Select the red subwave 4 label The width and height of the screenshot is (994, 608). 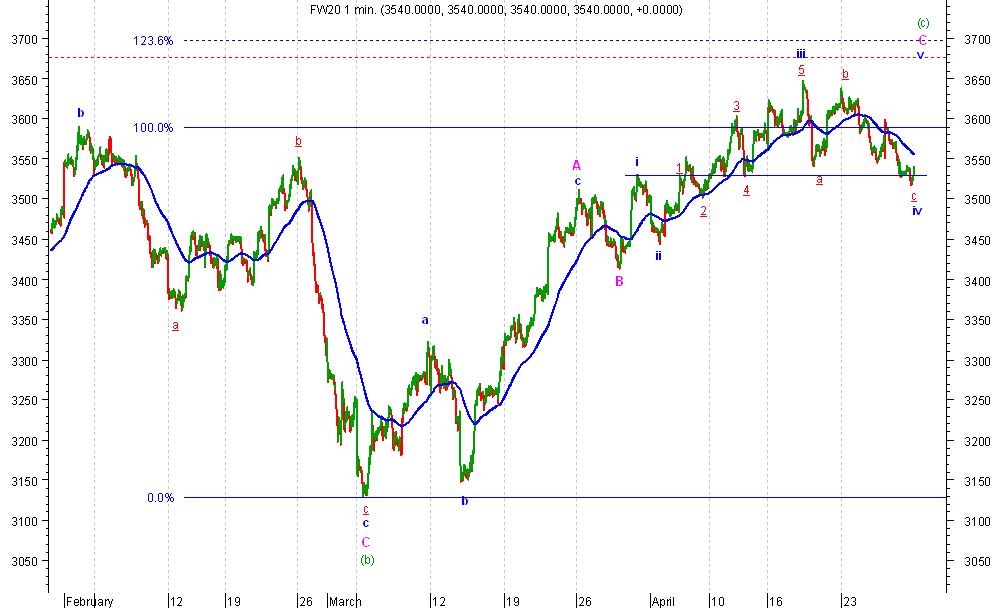[747, 190]
